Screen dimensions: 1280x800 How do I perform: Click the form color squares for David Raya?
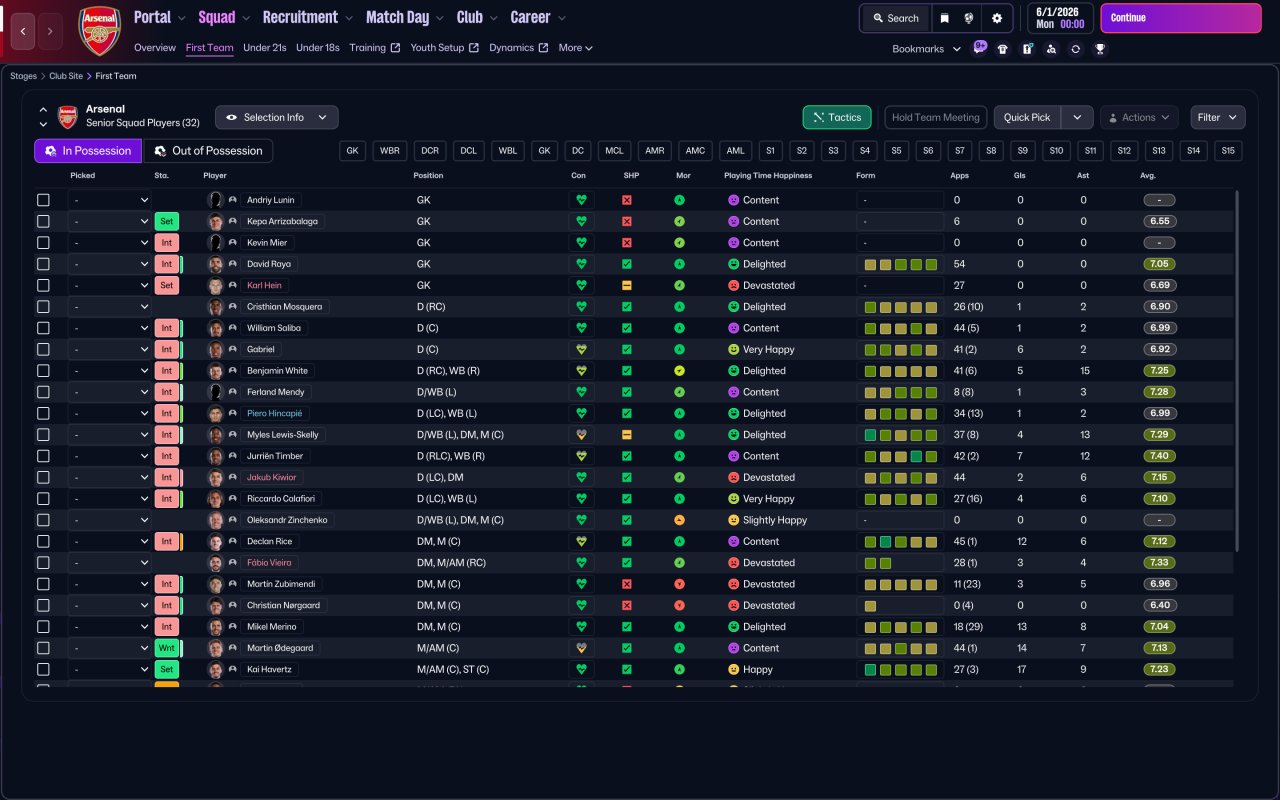click(900, 264)
